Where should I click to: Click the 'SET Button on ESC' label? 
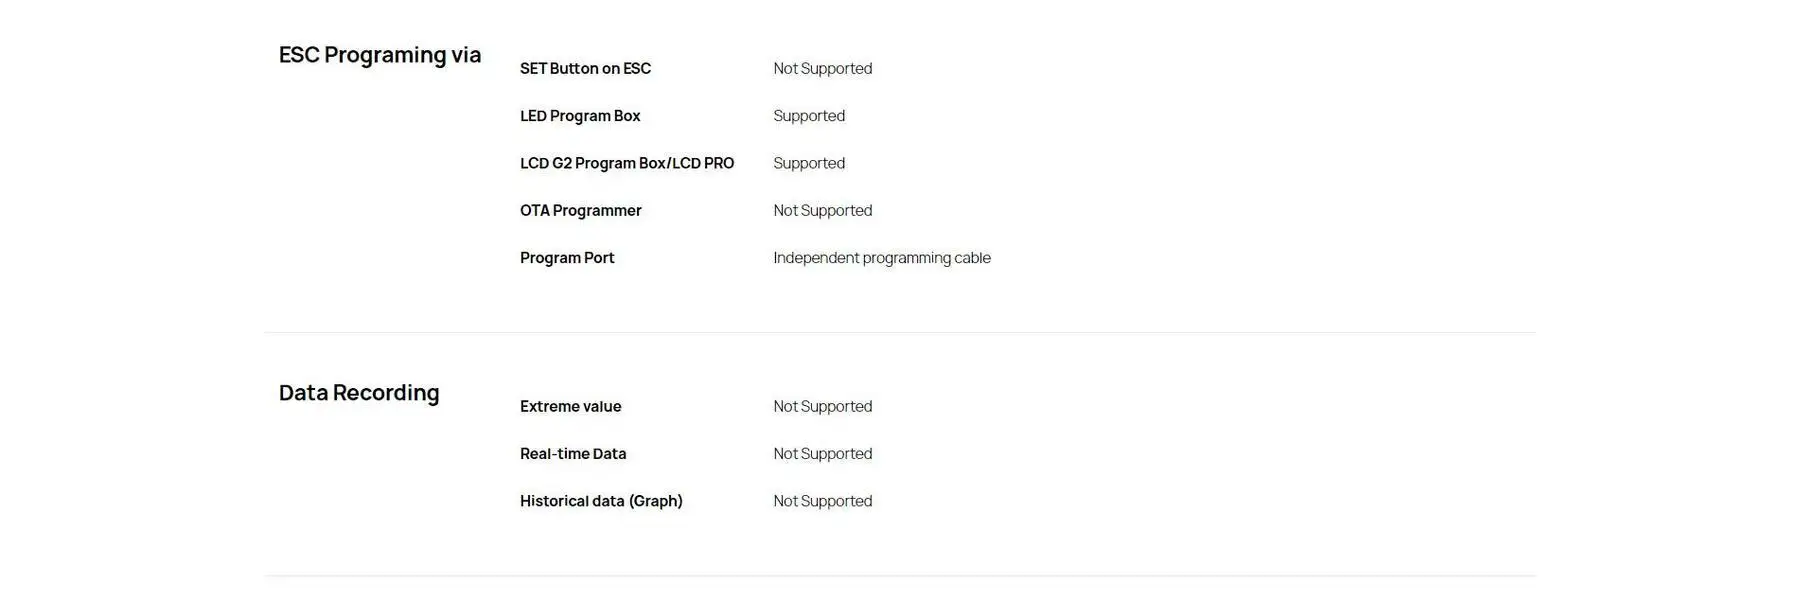pyautogui.click(x=585, y=69)
